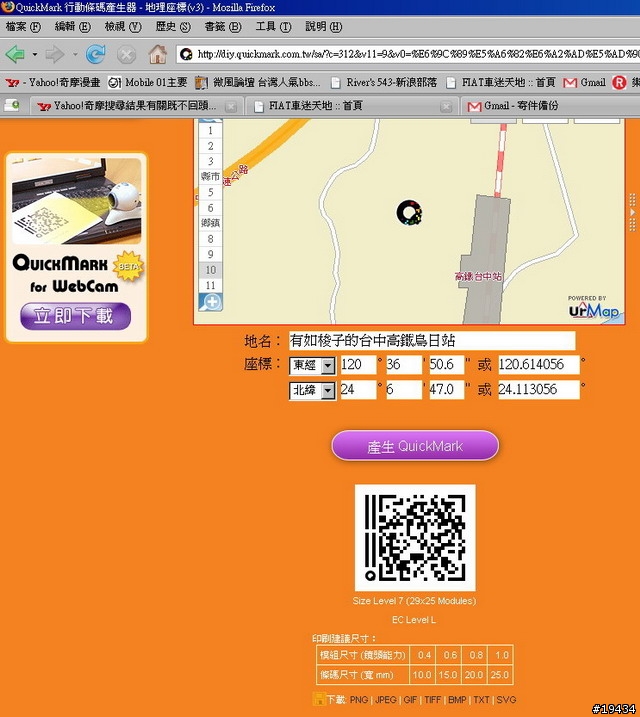Click the URL address bar

pyautogui.click(x=408, y=54)
